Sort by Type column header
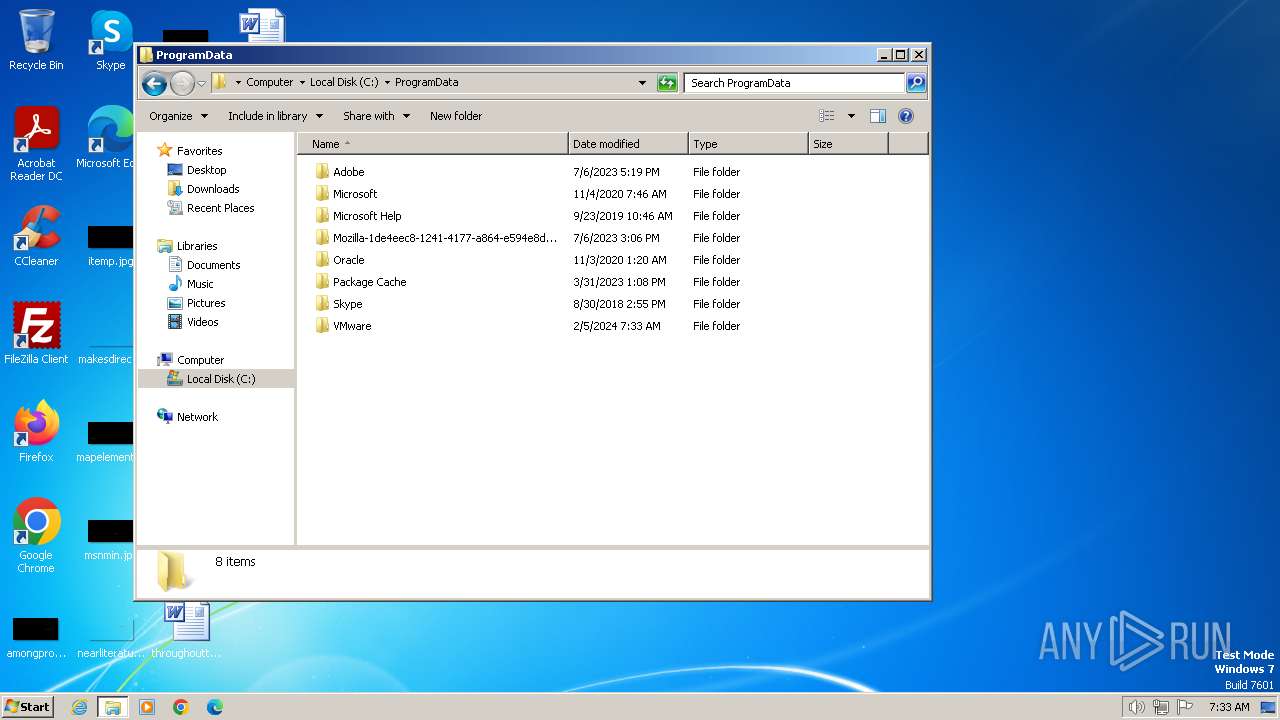Viewport: 1280px width, 720px height. click(x=748, y=144)
